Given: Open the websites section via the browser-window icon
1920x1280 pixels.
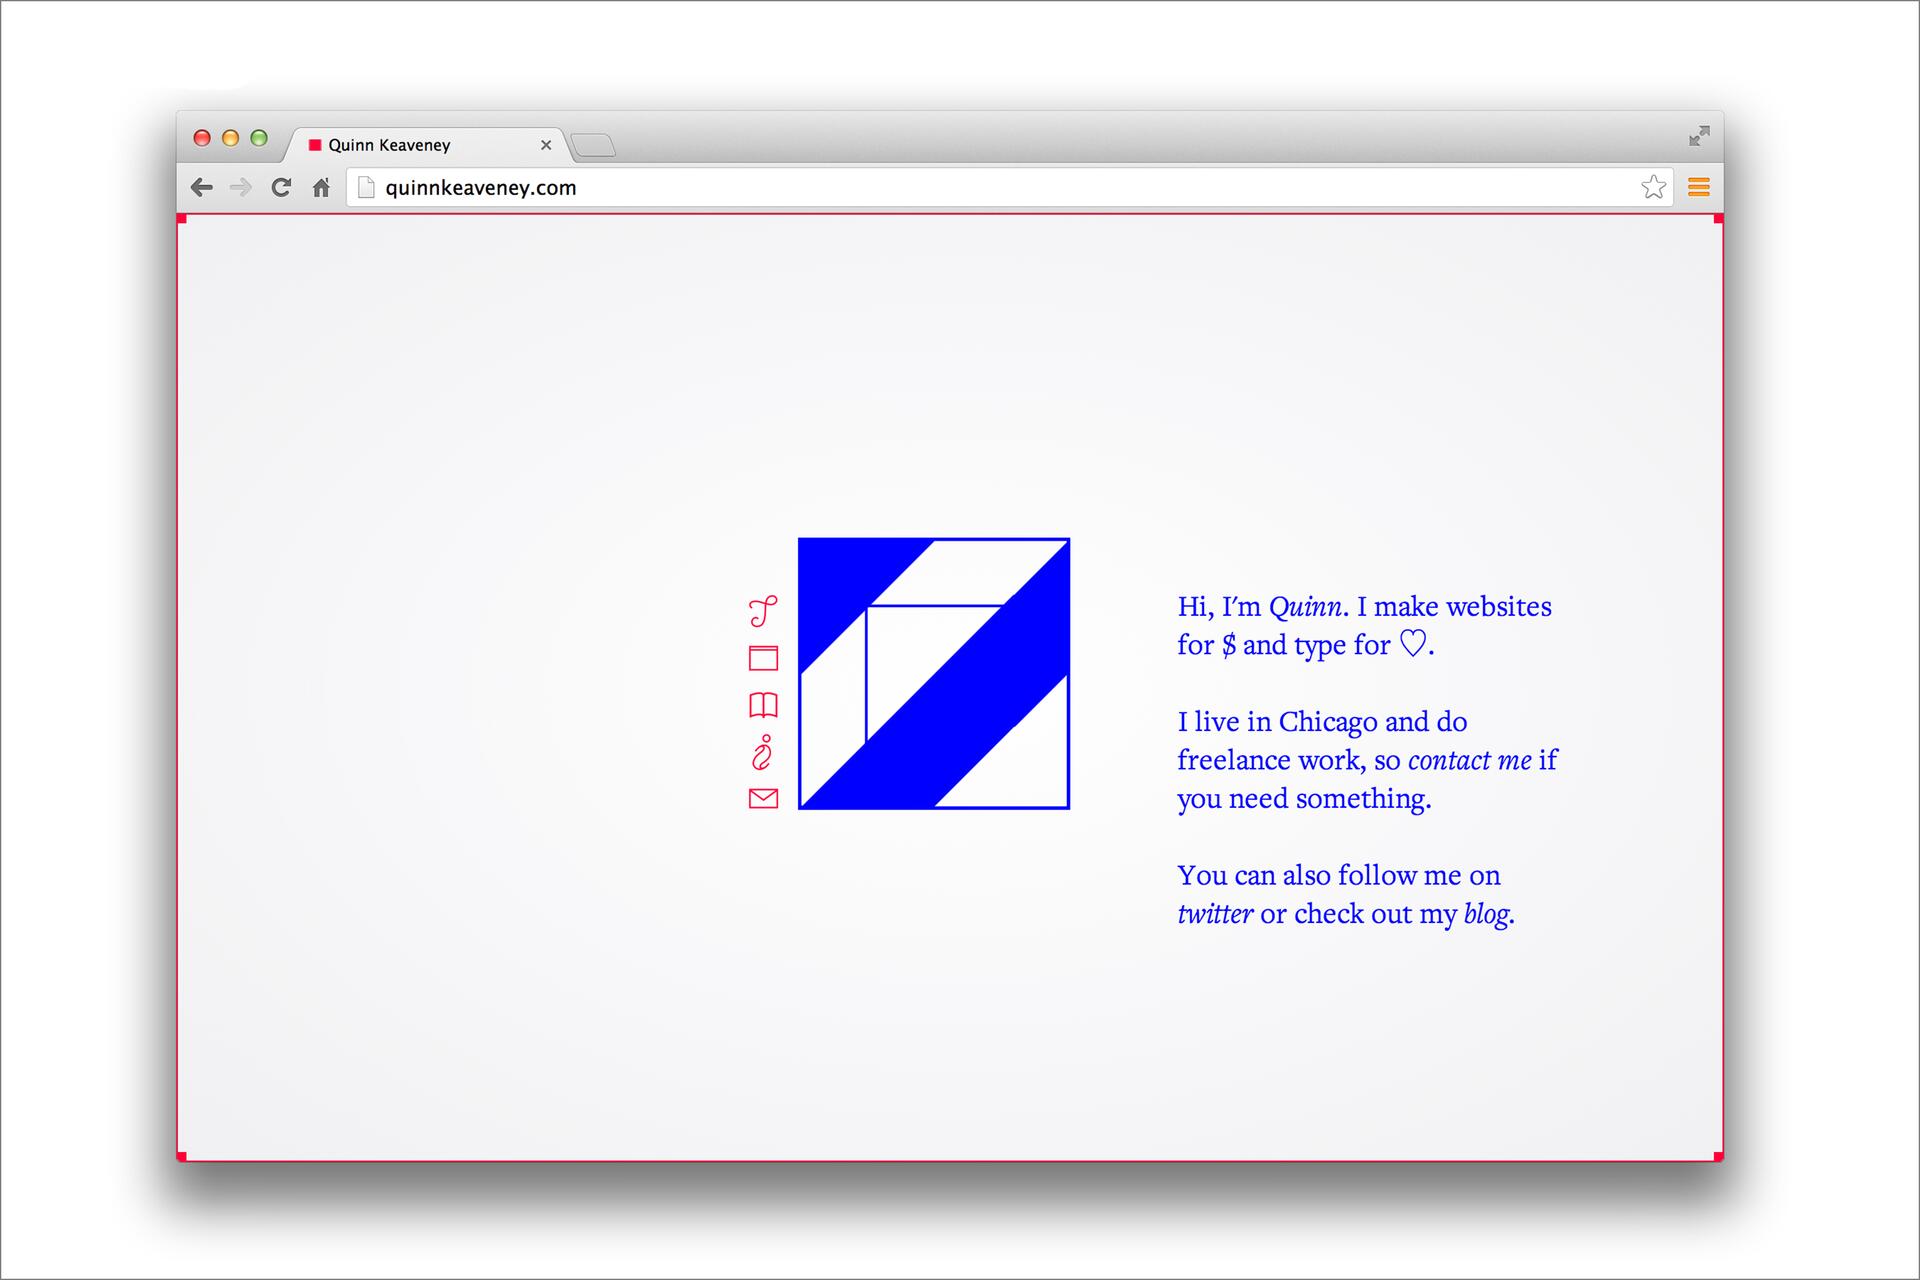Looking at the screenshot, I should pyautogui.click(x=763, y=657).
